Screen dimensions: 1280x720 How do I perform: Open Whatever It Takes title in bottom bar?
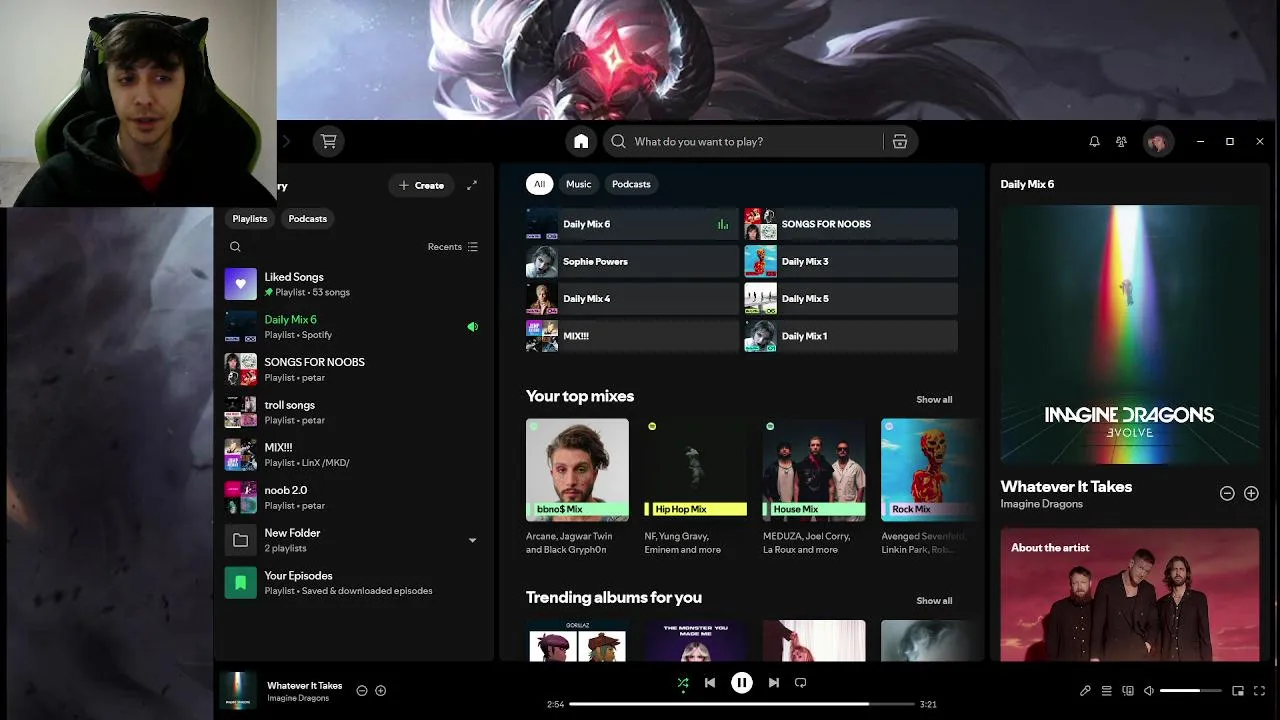(305, 686)
